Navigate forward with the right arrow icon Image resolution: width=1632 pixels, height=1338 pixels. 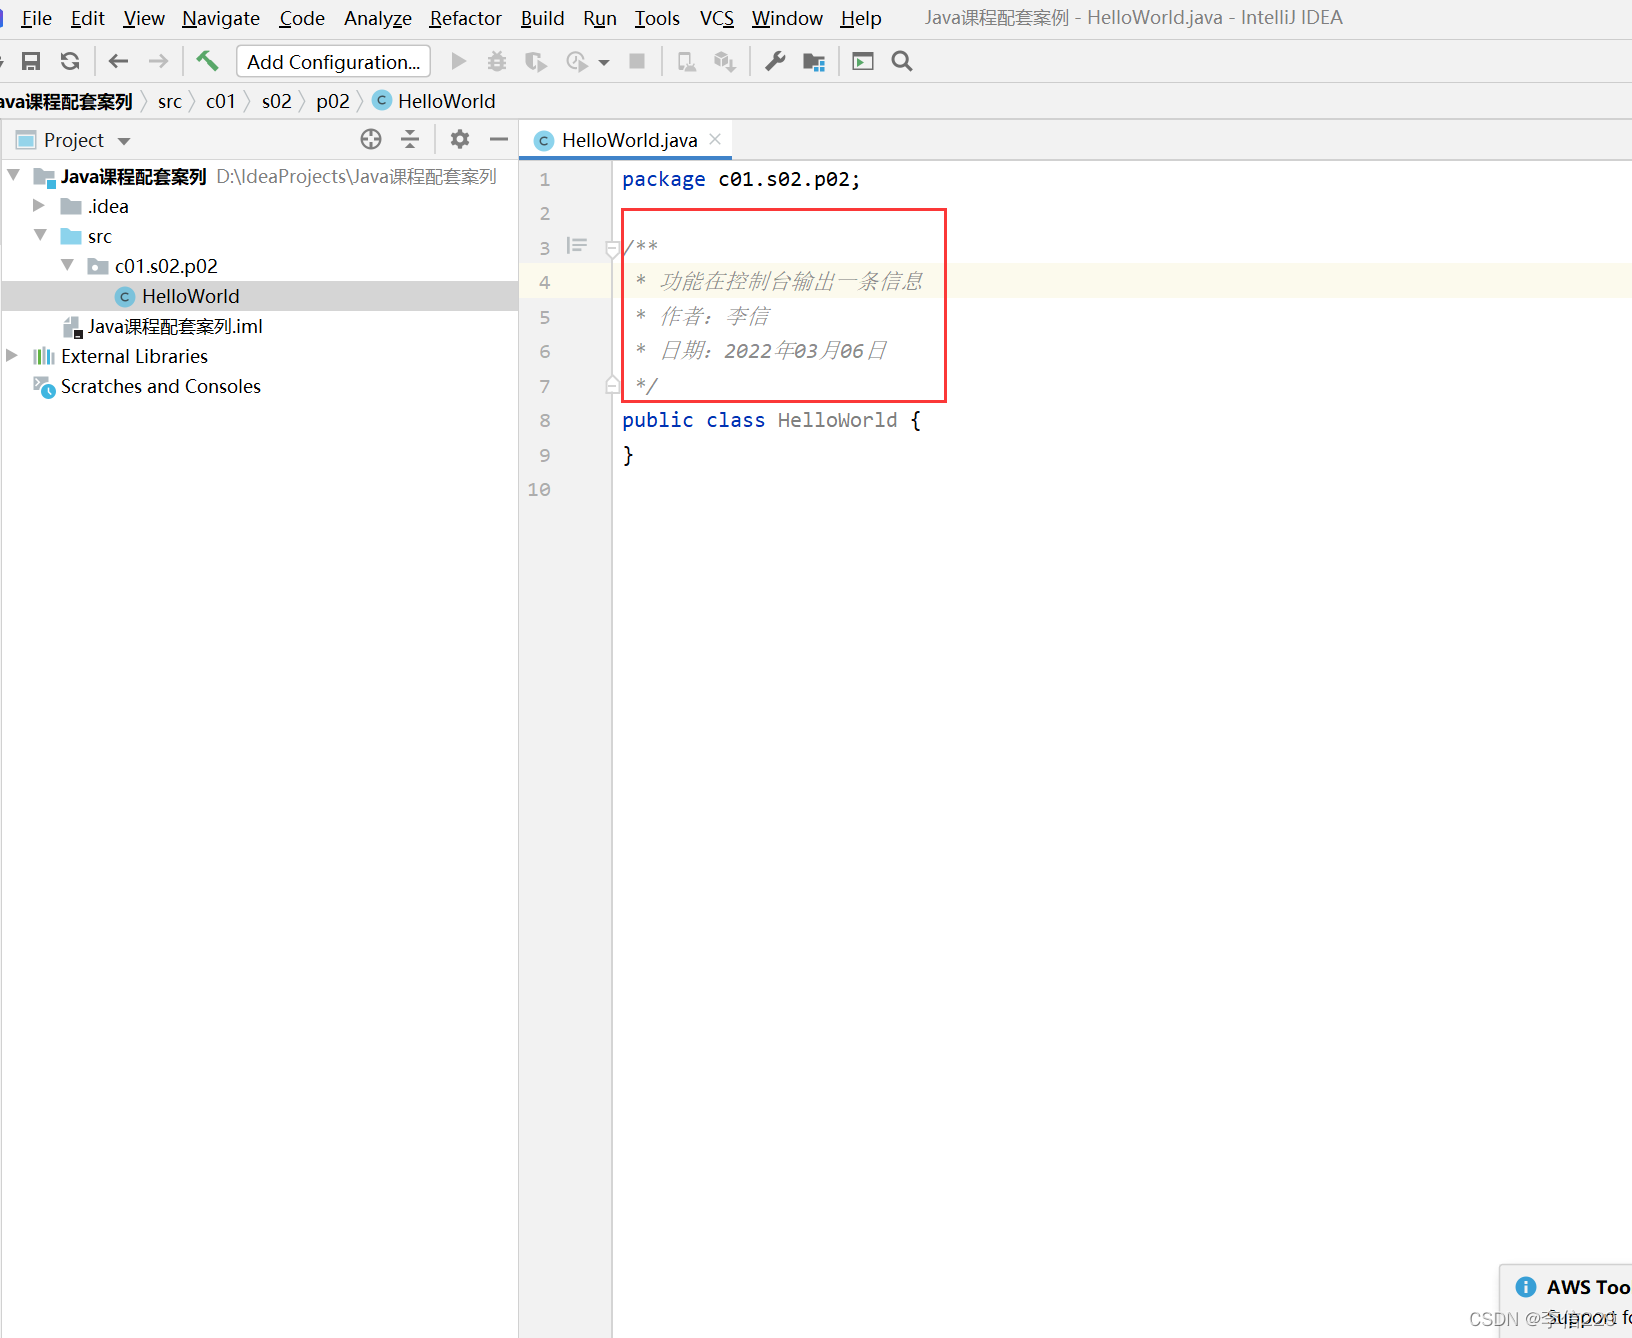point(158,62)
